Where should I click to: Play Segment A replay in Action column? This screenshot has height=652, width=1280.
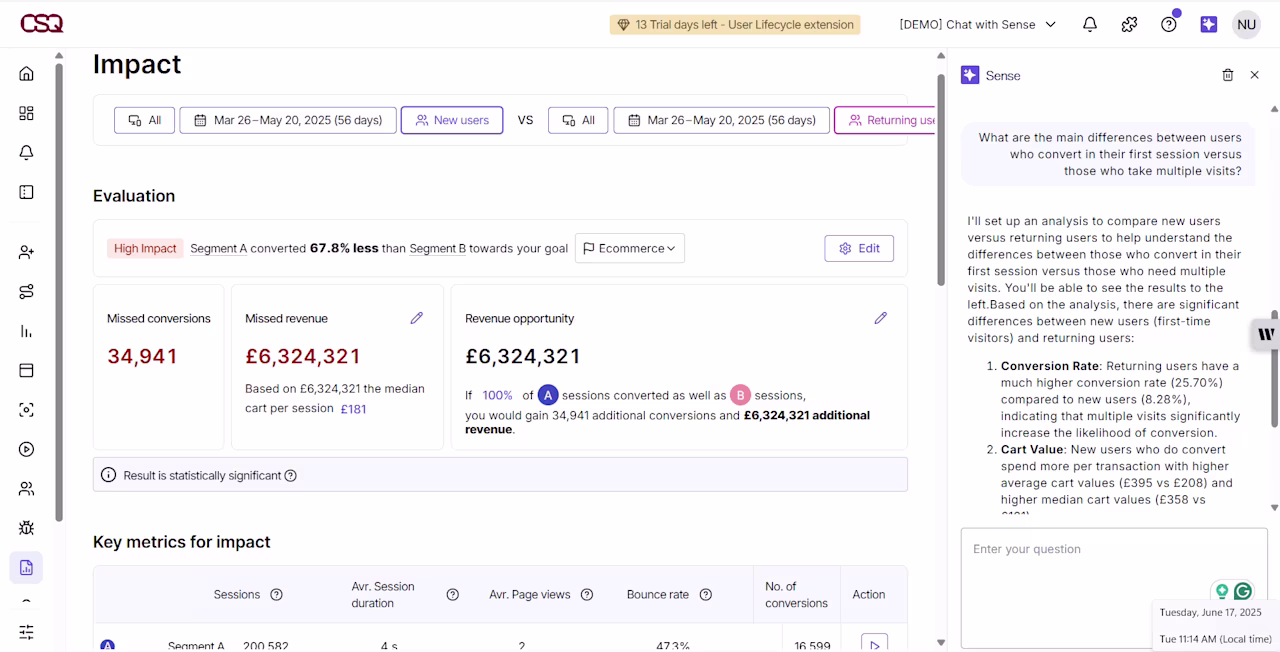point(874,643)
